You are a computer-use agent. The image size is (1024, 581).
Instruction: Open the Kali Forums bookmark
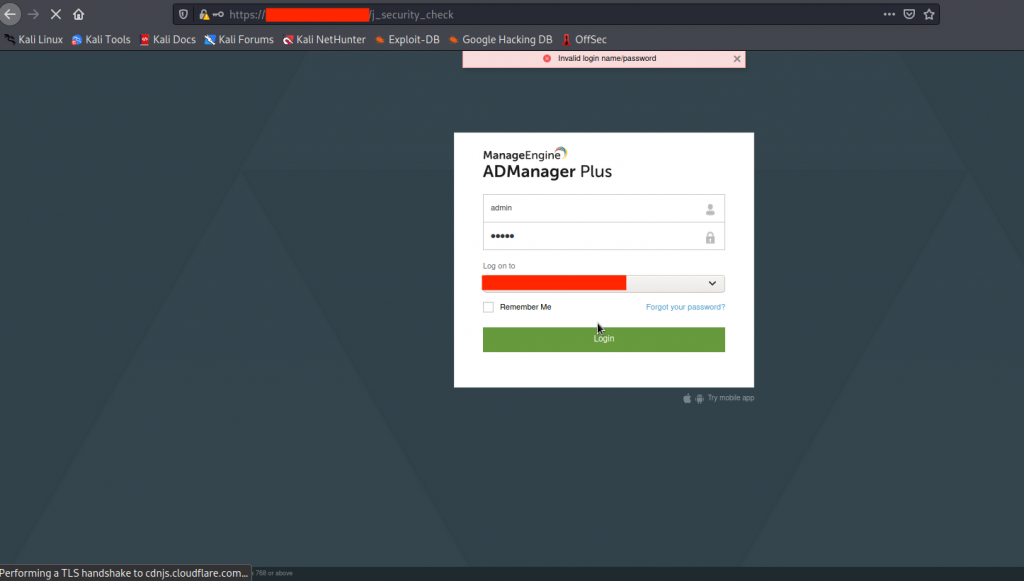(x=239, y=39)
